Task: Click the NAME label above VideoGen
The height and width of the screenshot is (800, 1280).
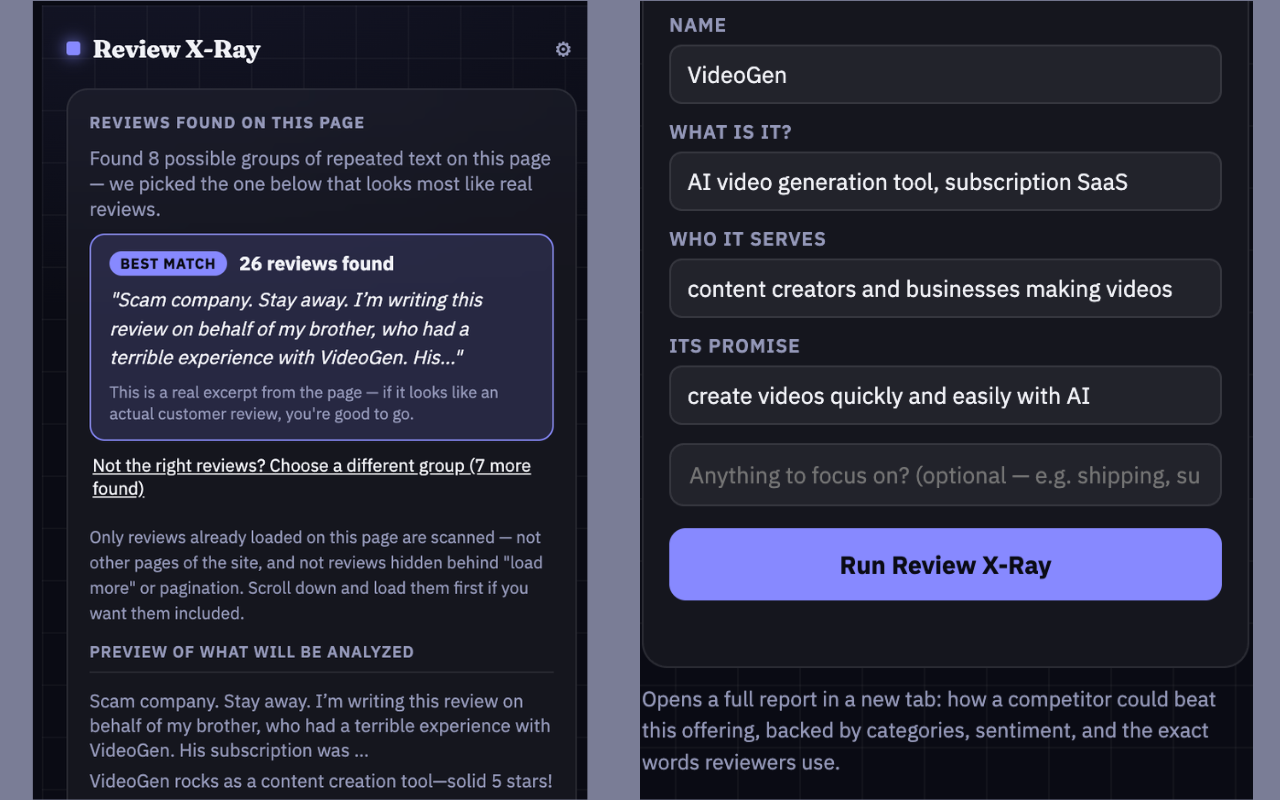Action: pyautogui.click(x=698, y=26)
